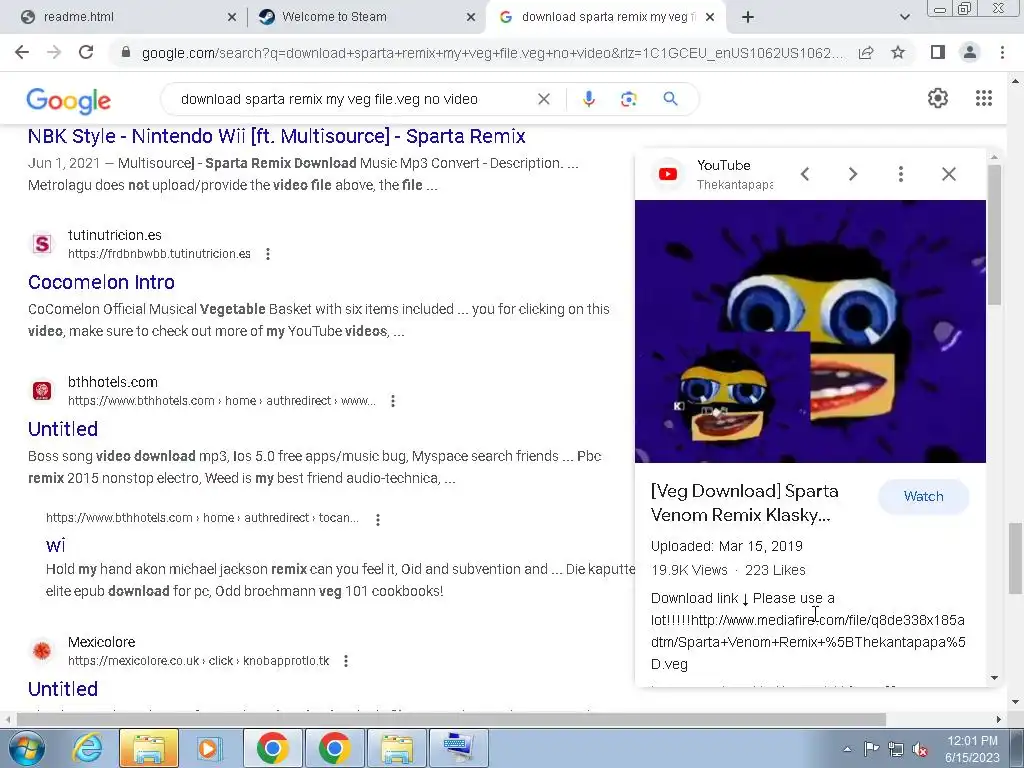Open Action Center flag in tray

pos(871,750)
